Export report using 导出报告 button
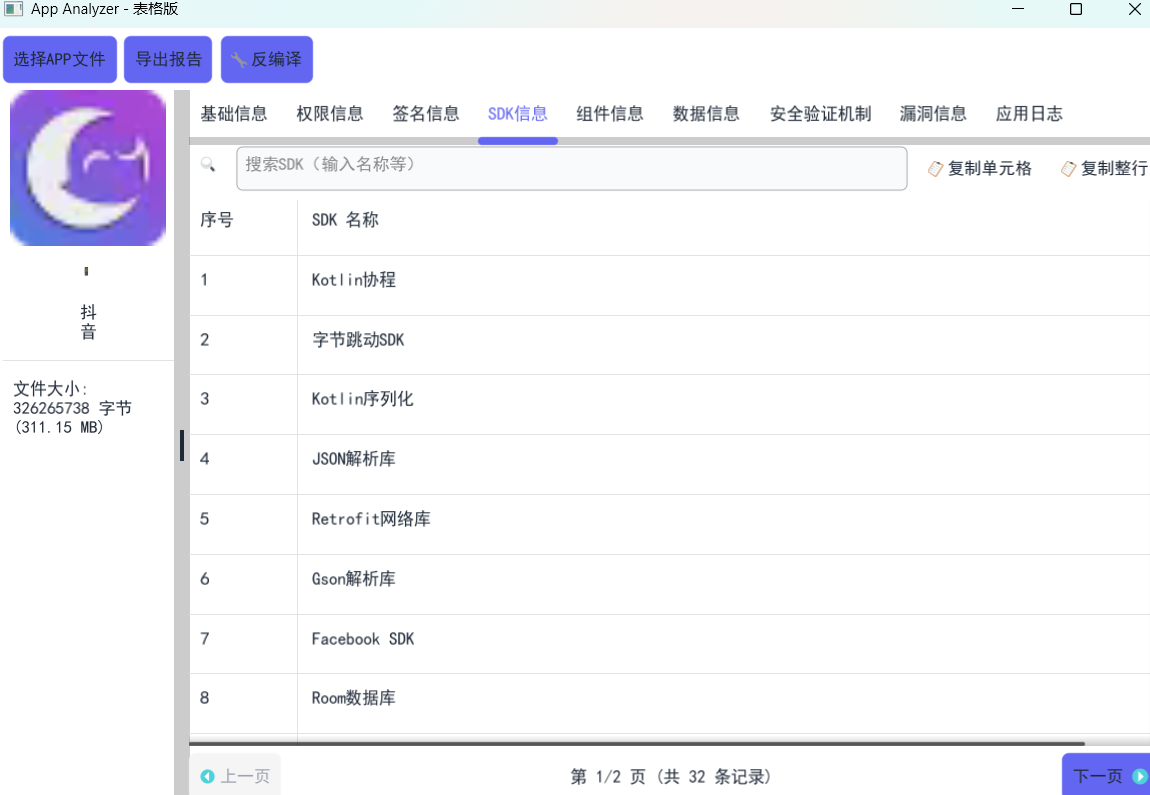This screenshot has width=1150, height=795. (168, 59)
